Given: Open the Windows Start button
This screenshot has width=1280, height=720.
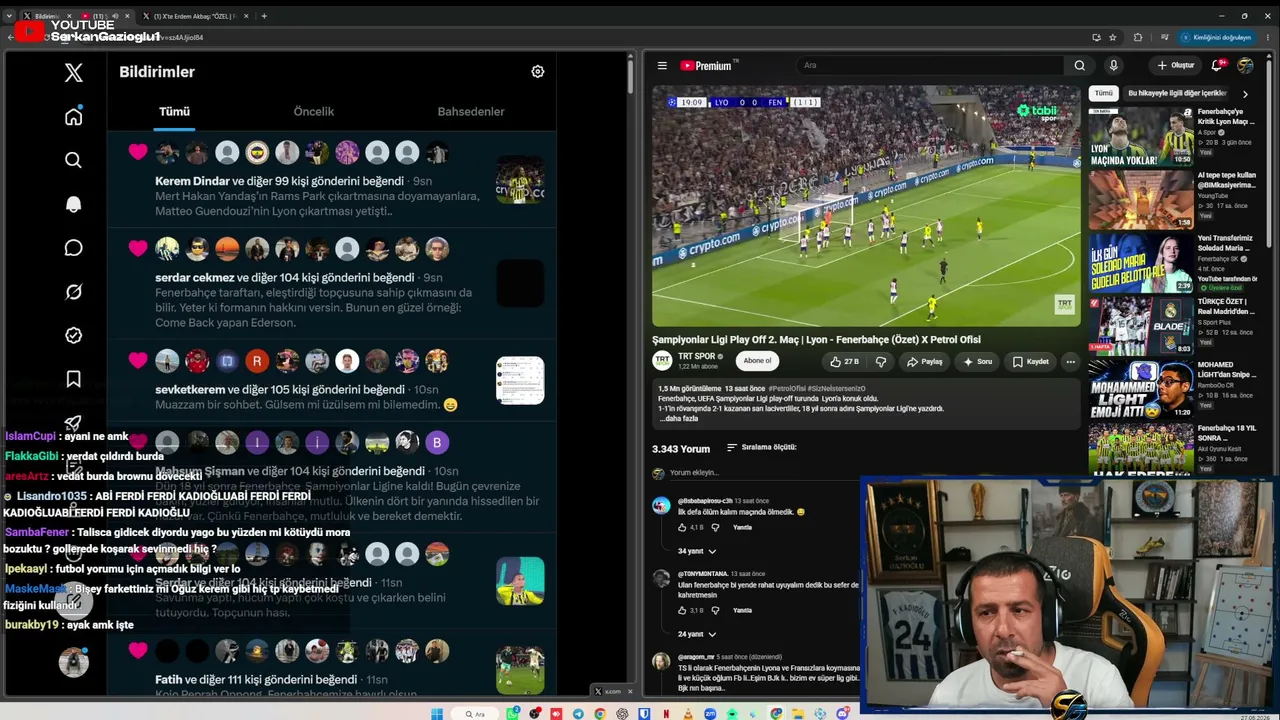Looking at the screenshot, I should 437,714.
